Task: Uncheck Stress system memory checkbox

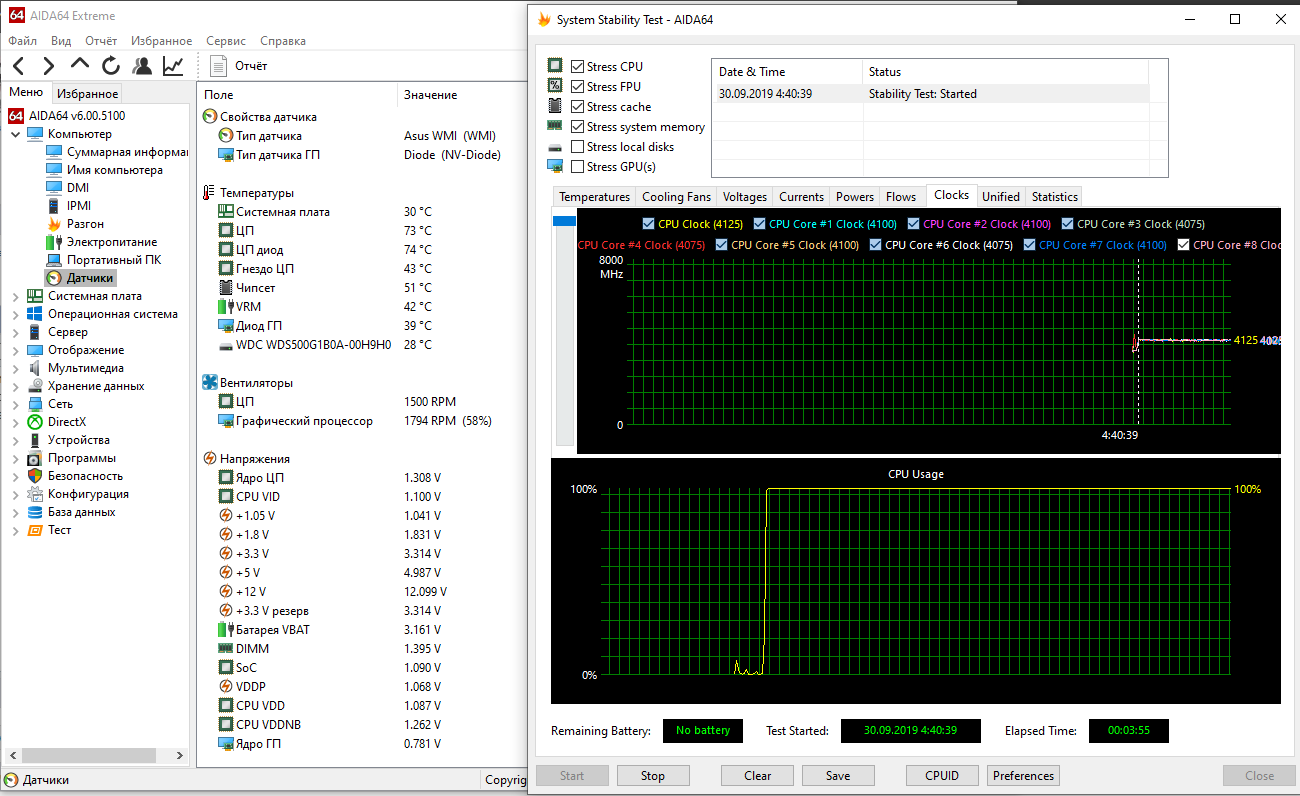Action: 577,127
